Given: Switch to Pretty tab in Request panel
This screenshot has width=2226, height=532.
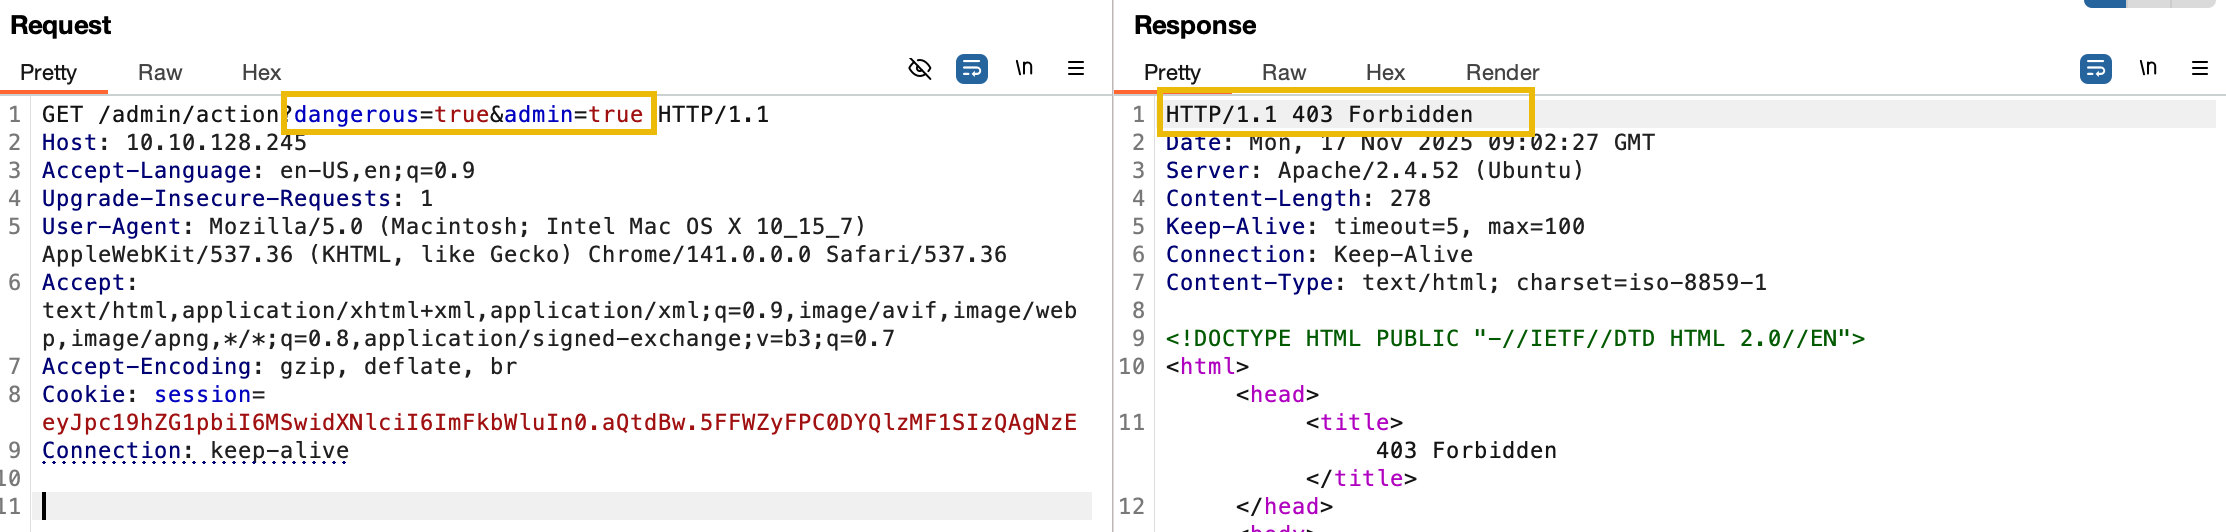Looking at the screenshot, I should (48, 73).
